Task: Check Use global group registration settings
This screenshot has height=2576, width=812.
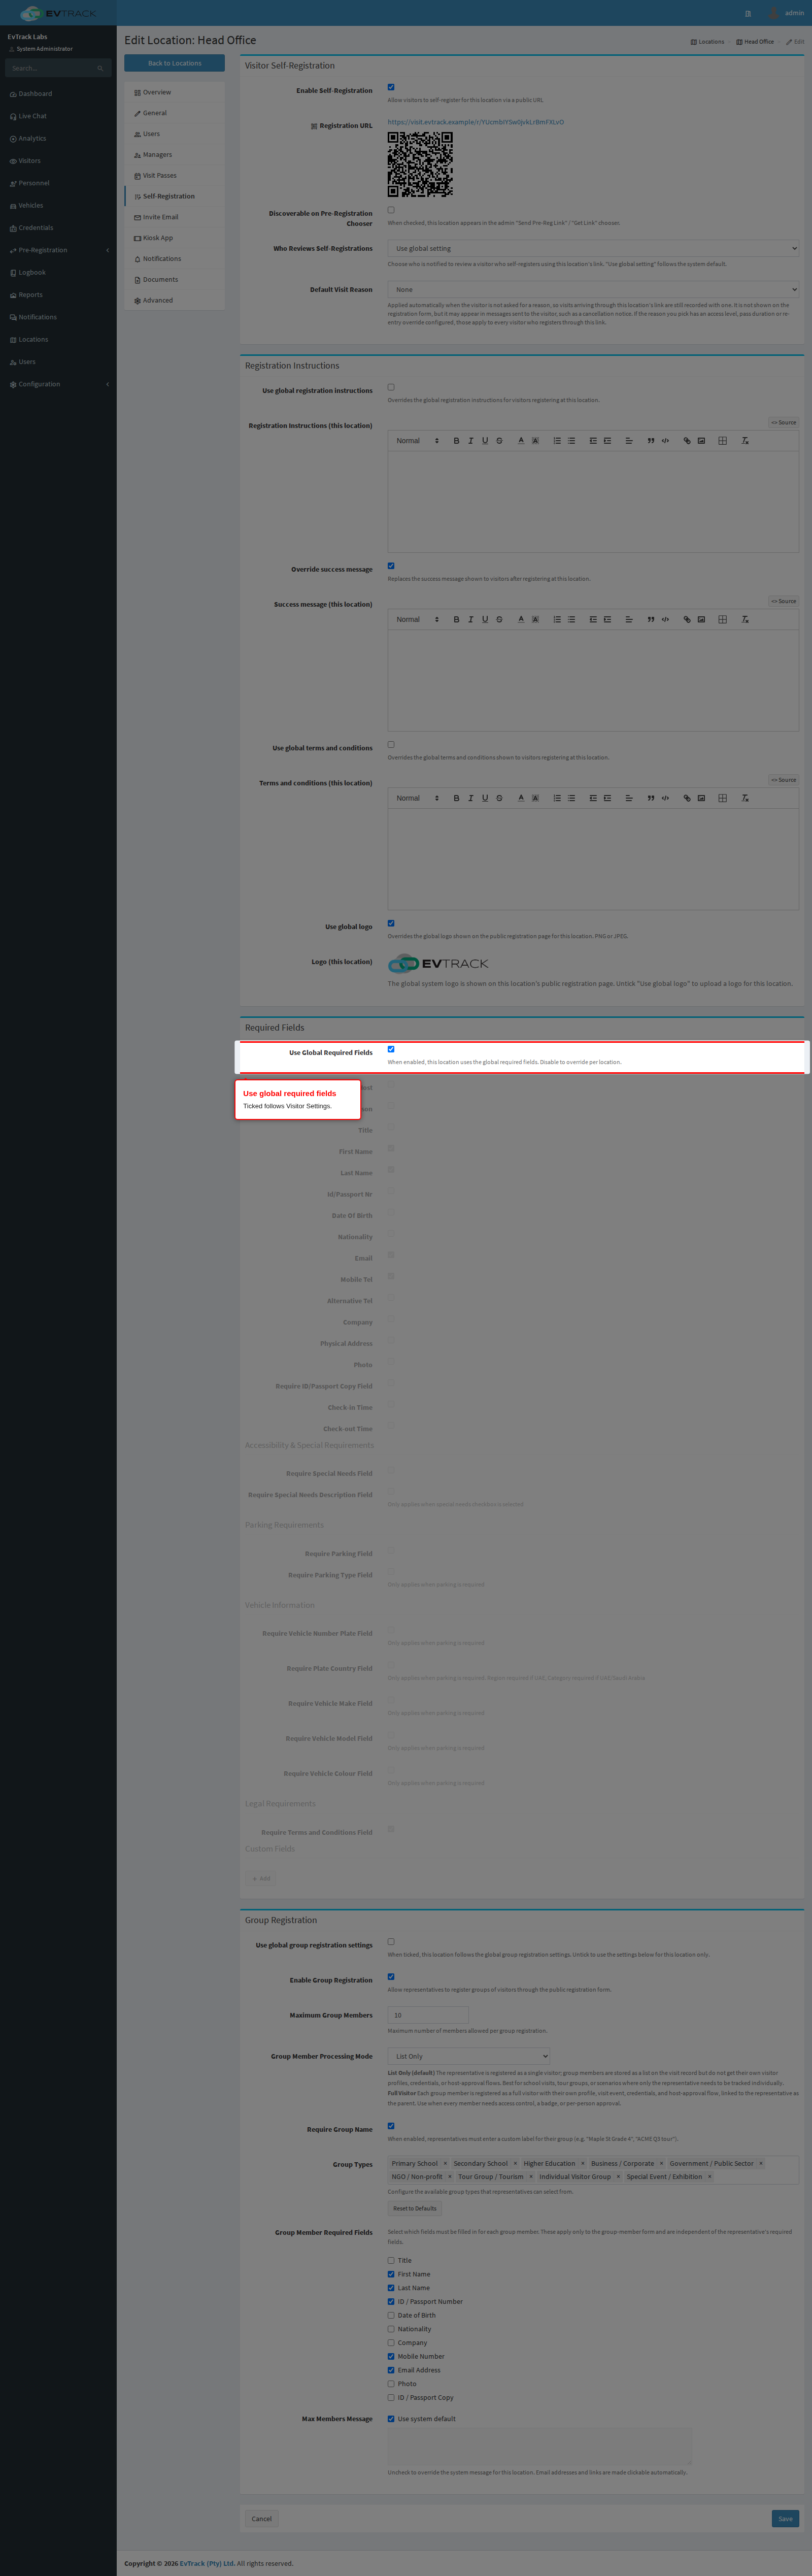Action: 391,1942
